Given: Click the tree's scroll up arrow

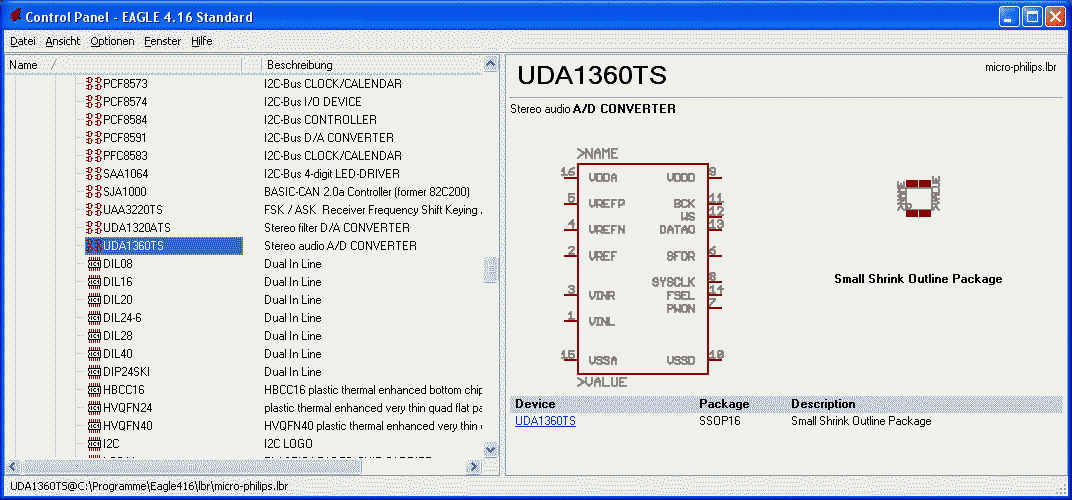Looking at the screenshot, I should (x=490, y=64).
